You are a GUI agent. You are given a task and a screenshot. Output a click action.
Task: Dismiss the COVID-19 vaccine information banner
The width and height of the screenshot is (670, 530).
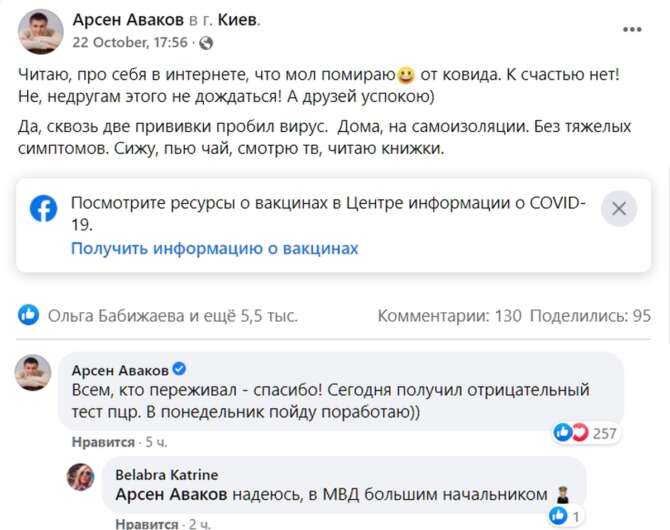click(619, 209)
